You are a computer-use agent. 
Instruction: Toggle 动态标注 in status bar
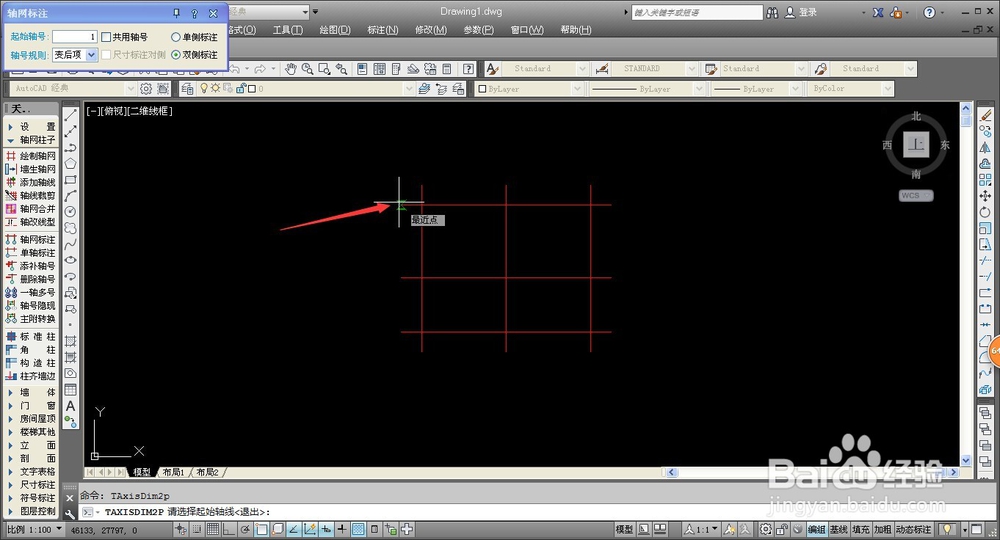pos(913,529)
